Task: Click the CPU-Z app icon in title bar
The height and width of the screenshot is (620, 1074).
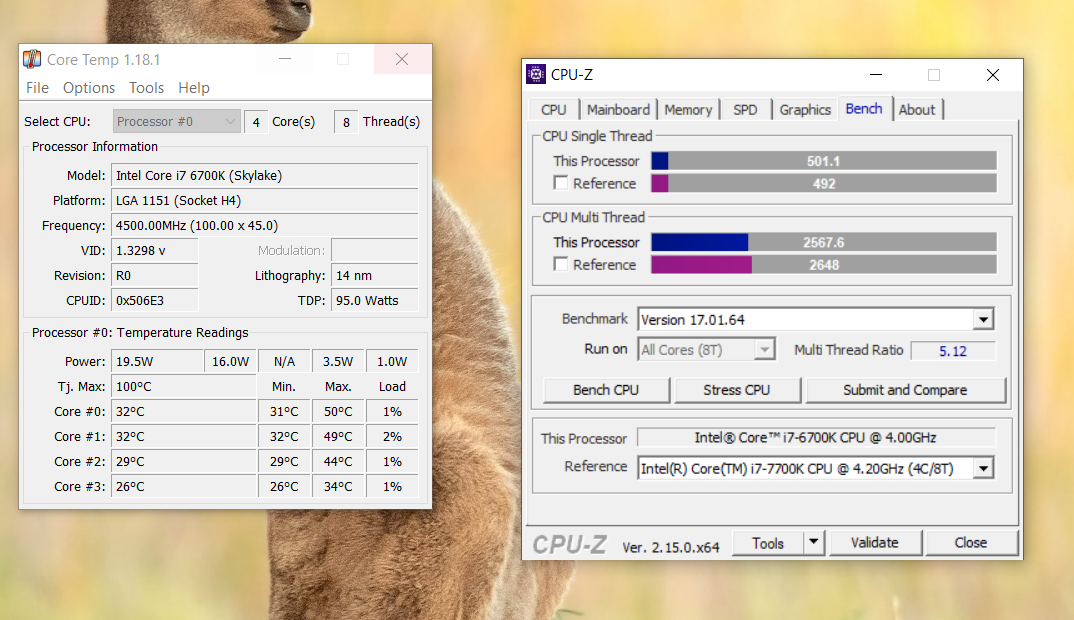Action: [536, 74]
